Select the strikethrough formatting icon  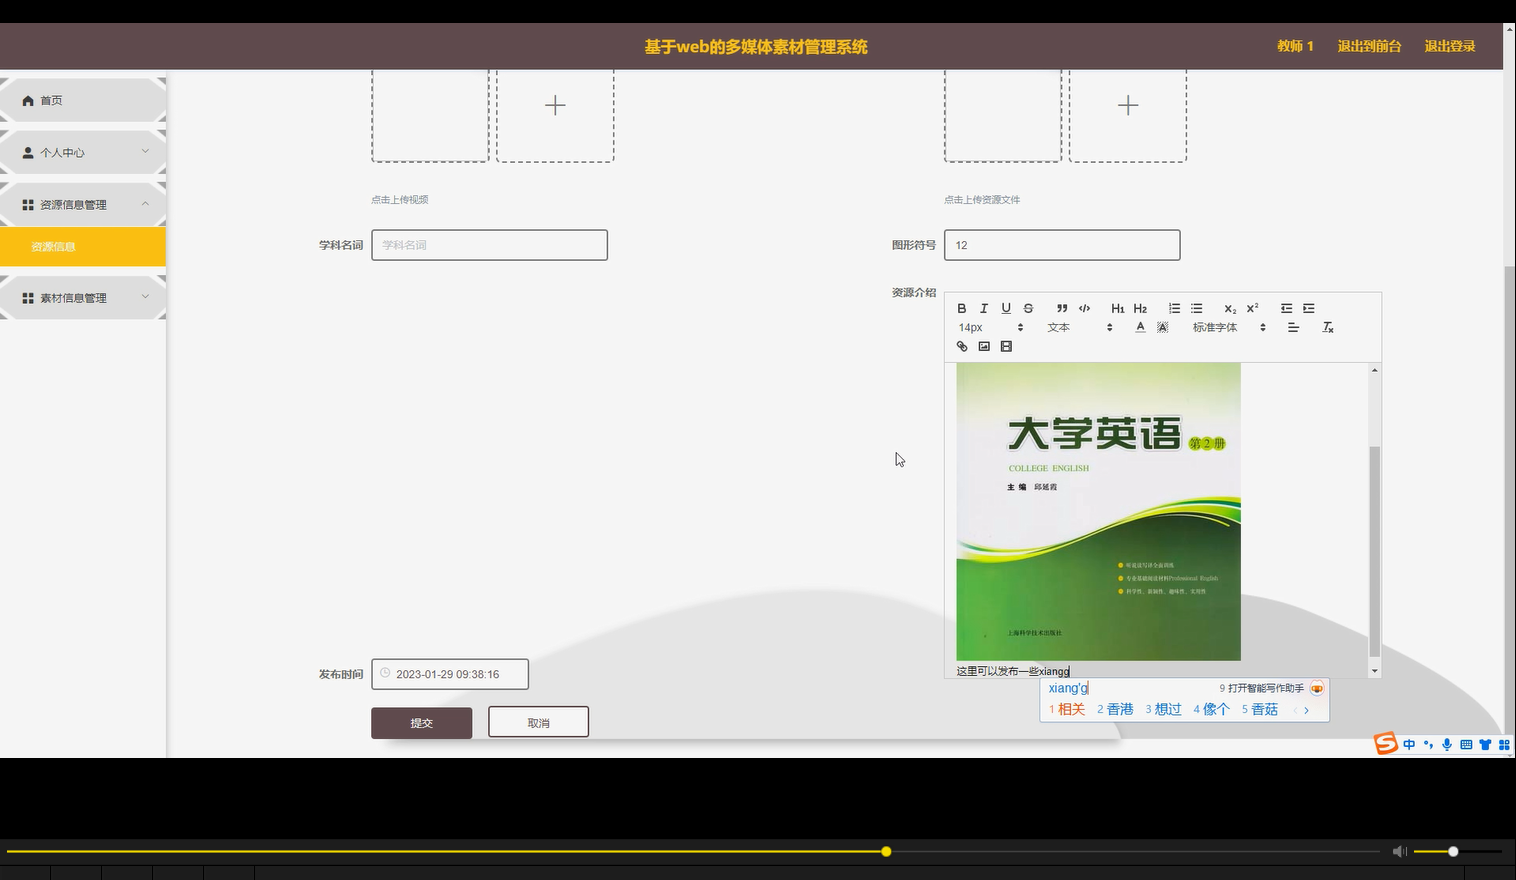(x=1028, y=308)
